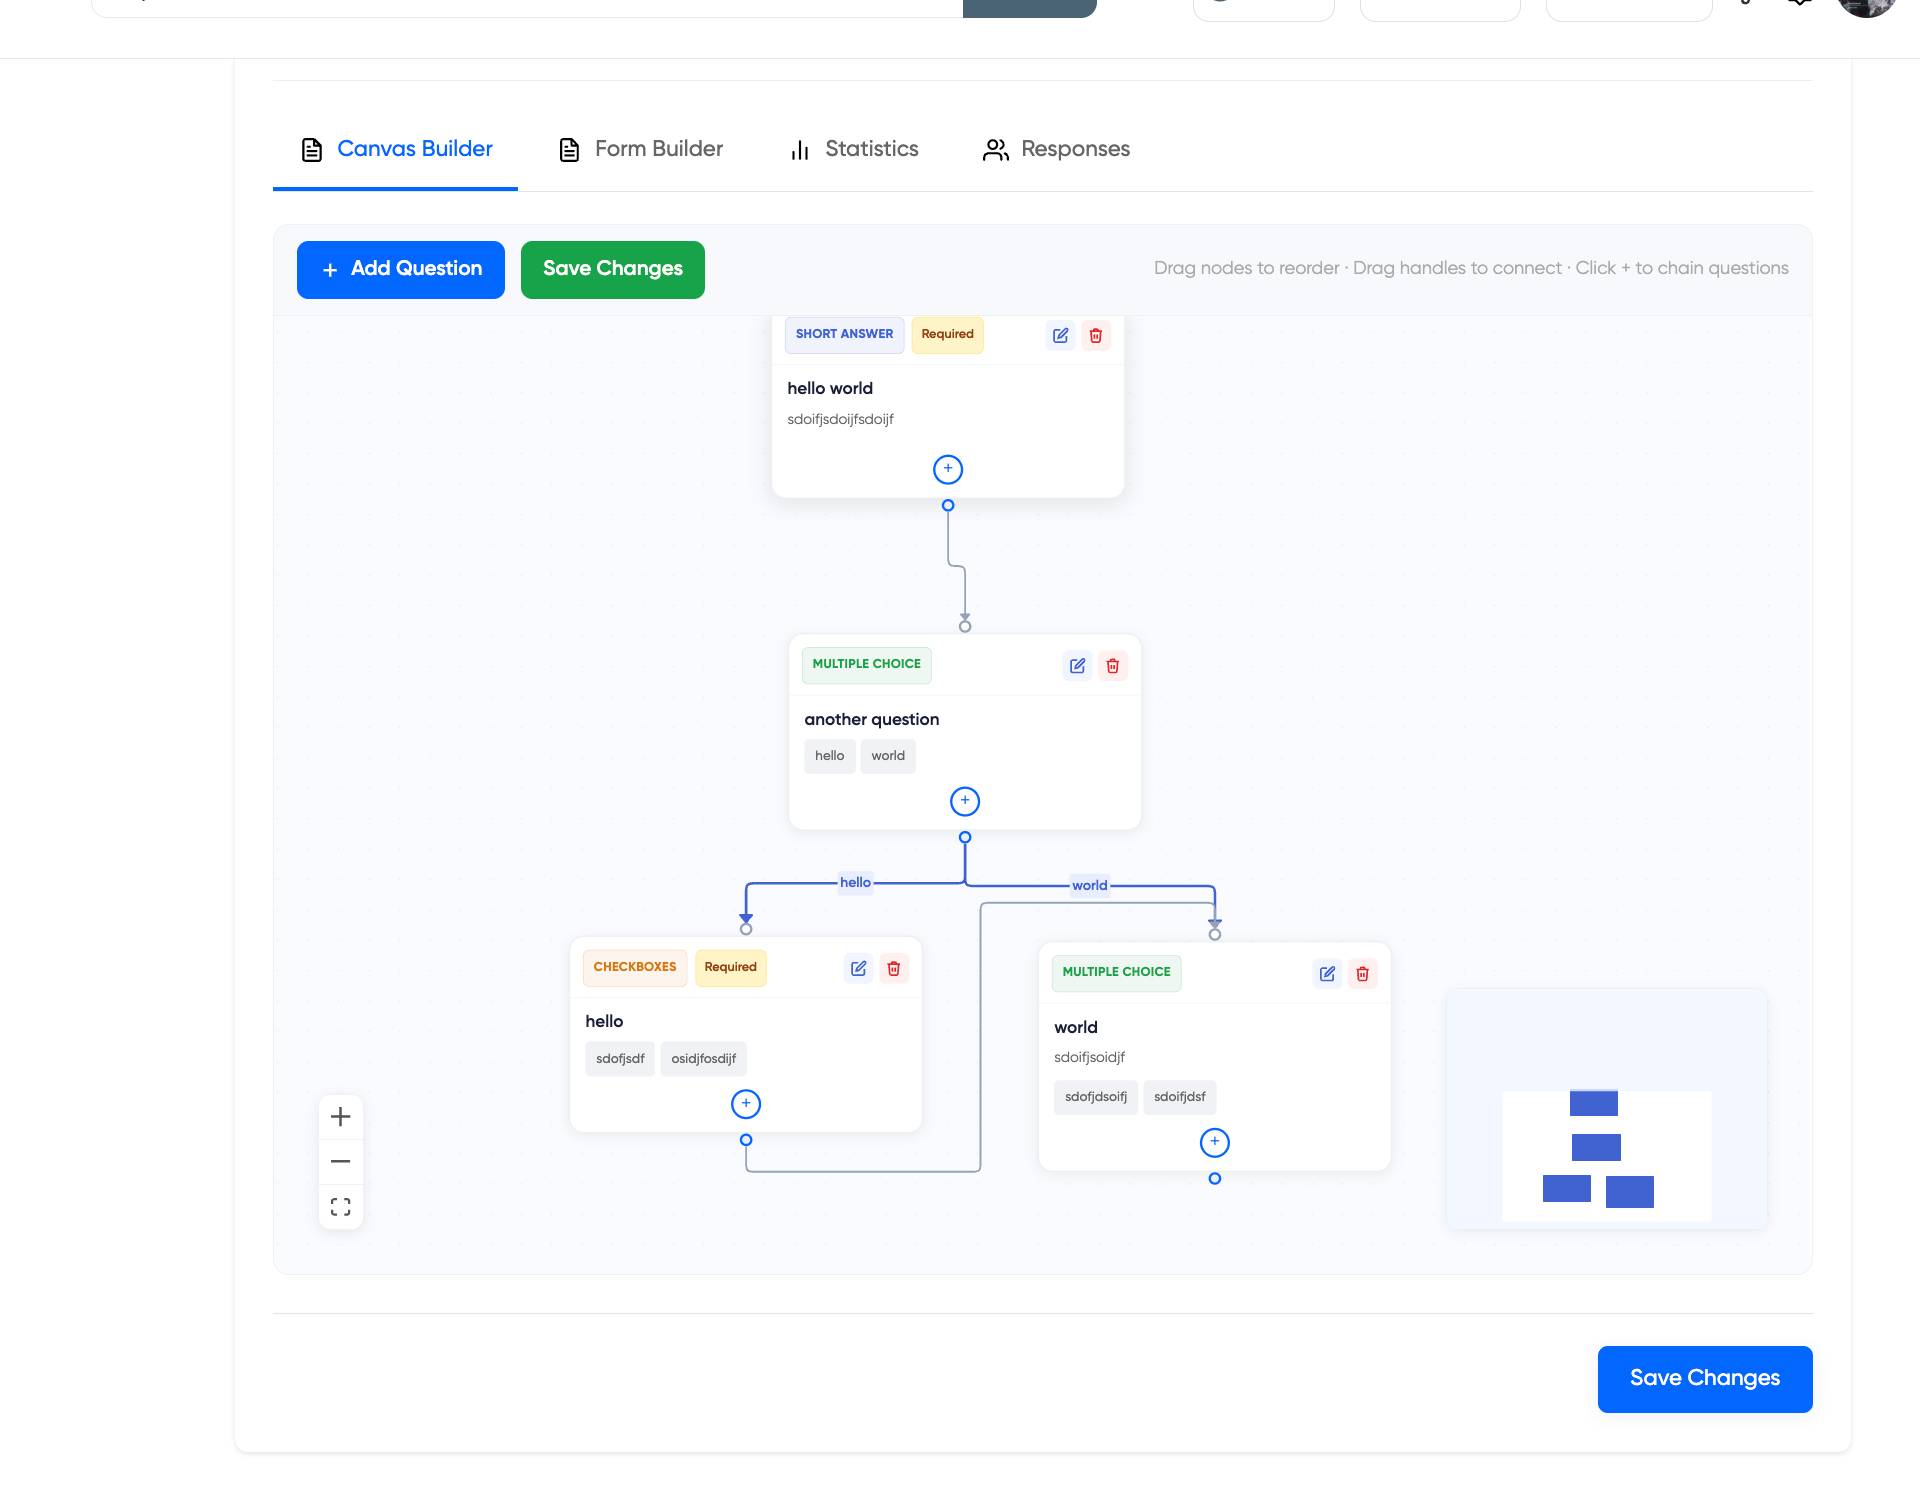Delete the 'hello' checkboxes question
Image resolution: width=1920 pixels, height=1490 pixels.
coord(894,968)
